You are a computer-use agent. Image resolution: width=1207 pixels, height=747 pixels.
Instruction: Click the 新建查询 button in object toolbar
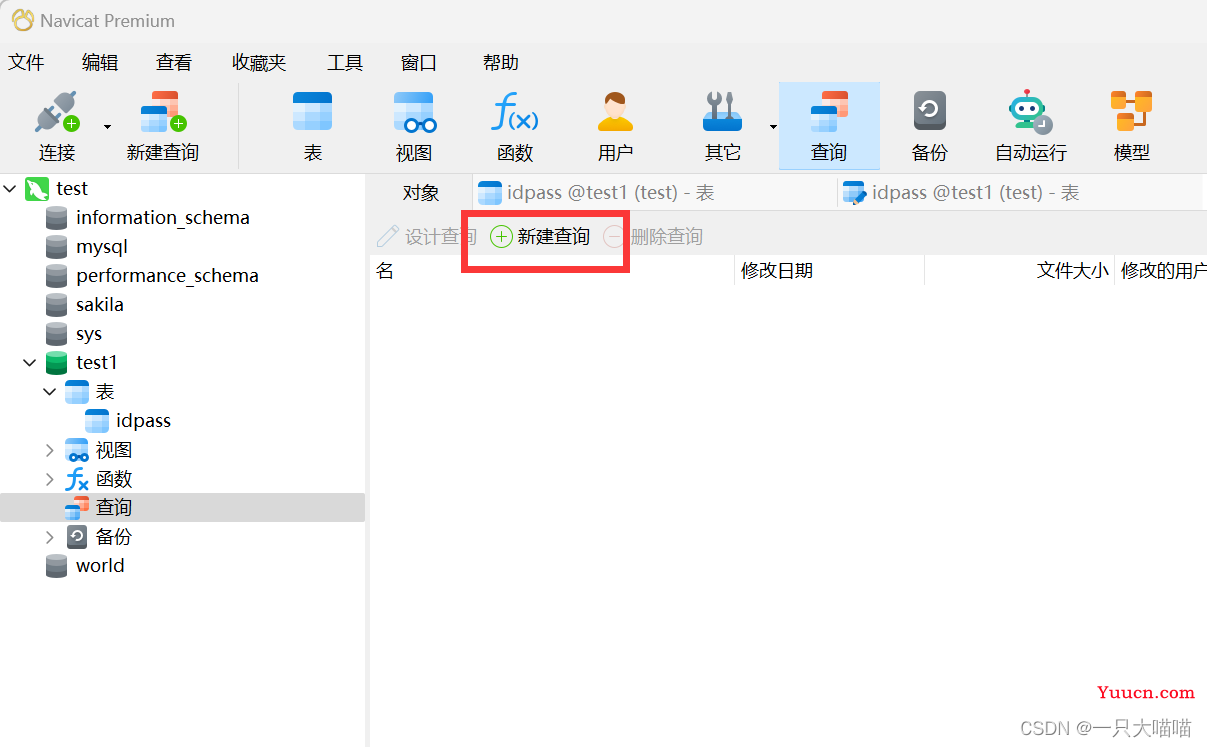click(540, 237)
